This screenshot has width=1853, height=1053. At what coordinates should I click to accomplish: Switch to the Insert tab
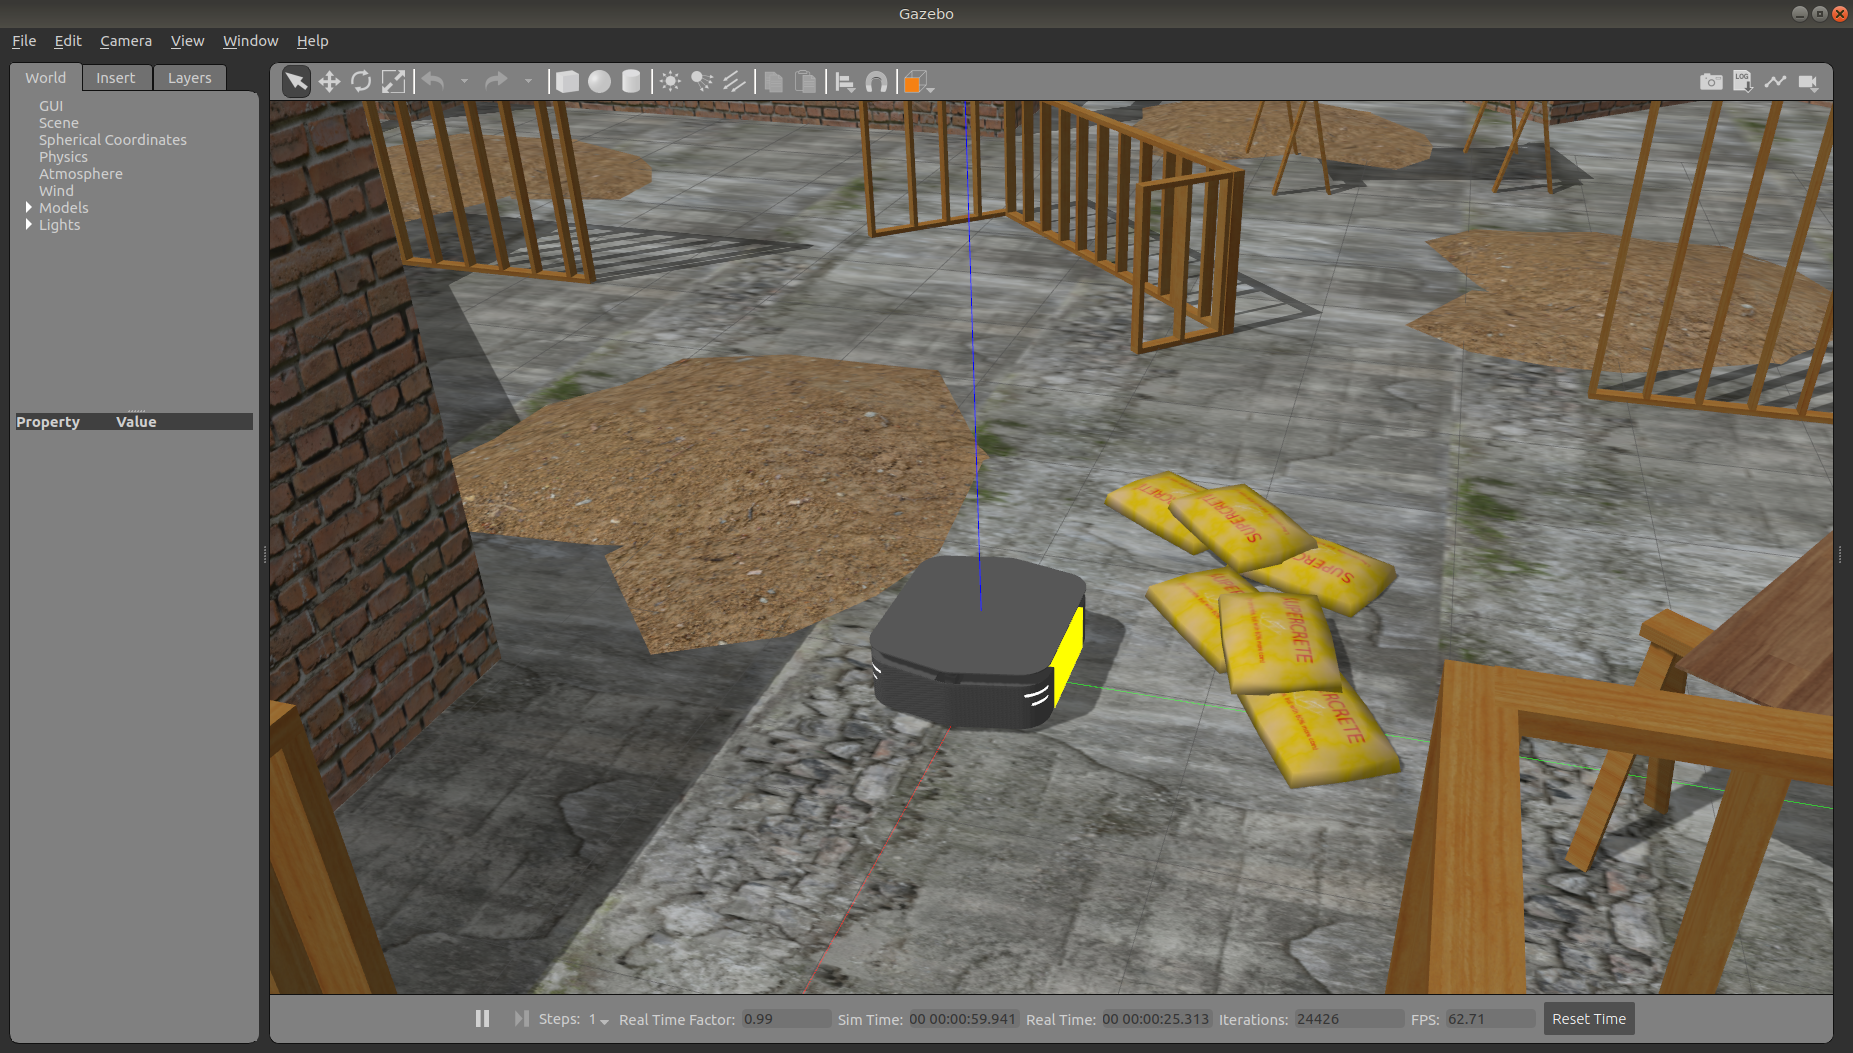(x=116, y=78)
